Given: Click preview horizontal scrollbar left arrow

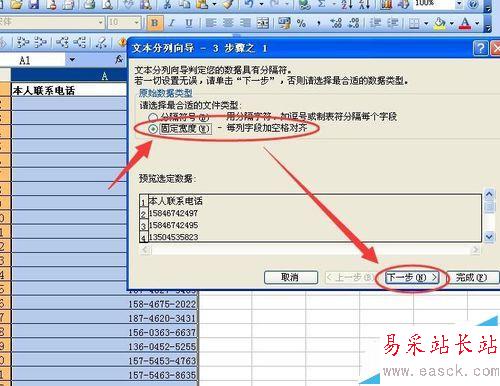Looking at the screenshot, I should (x=145, y=250).
